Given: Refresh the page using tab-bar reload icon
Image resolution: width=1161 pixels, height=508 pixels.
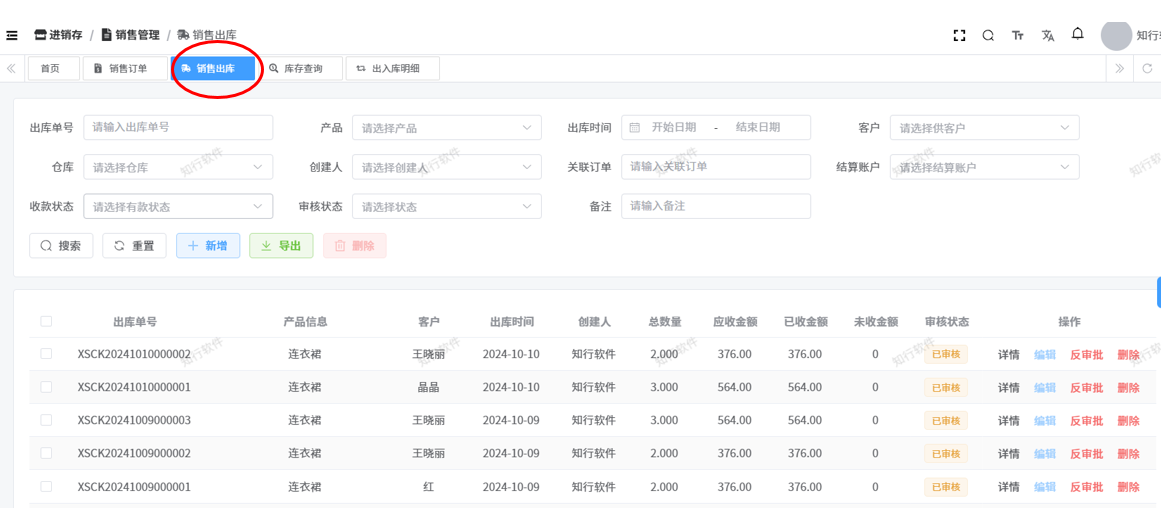Looking at the screenshot, I should point(1147,69).
